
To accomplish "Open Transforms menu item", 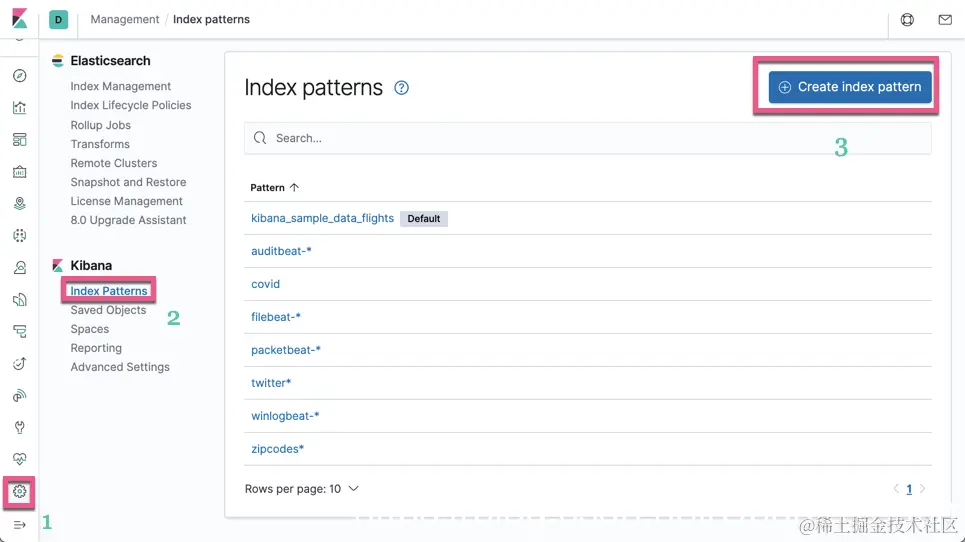I will coord(100,144).
